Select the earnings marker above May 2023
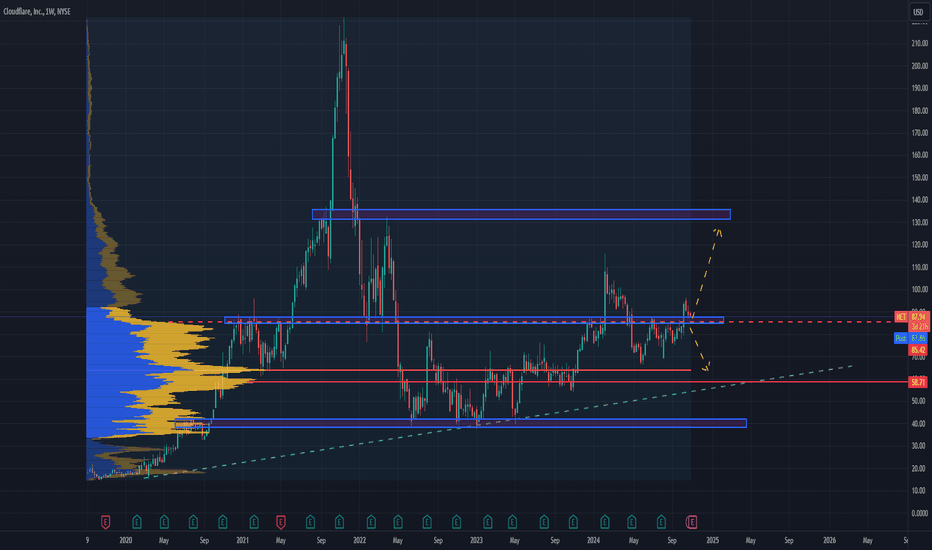Viewport: 932px width, 550px height. pyautogui.click(x=512, y=522)
